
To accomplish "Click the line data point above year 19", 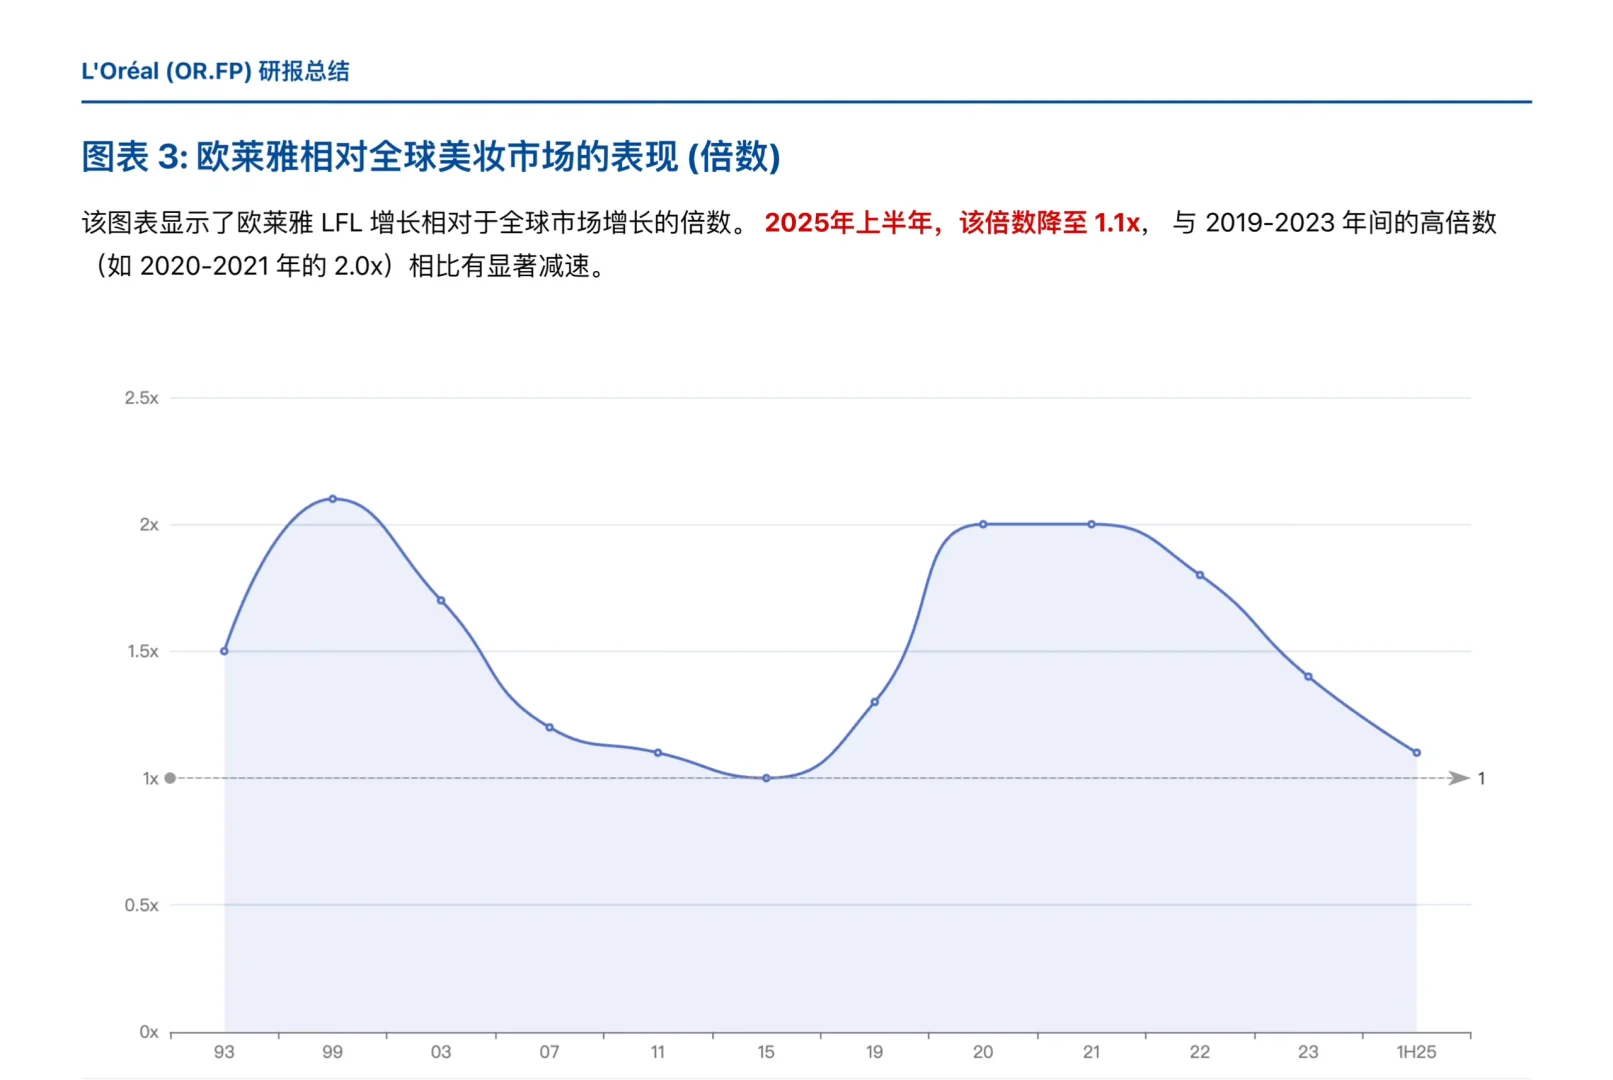I will pyautogui.click(x=875, y=702).
